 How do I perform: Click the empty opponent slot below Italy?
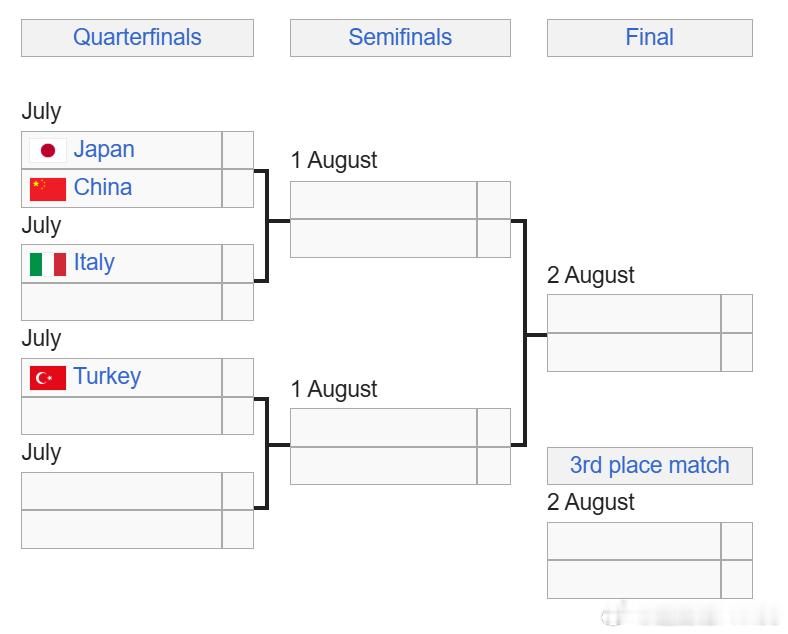click(122, 302)
